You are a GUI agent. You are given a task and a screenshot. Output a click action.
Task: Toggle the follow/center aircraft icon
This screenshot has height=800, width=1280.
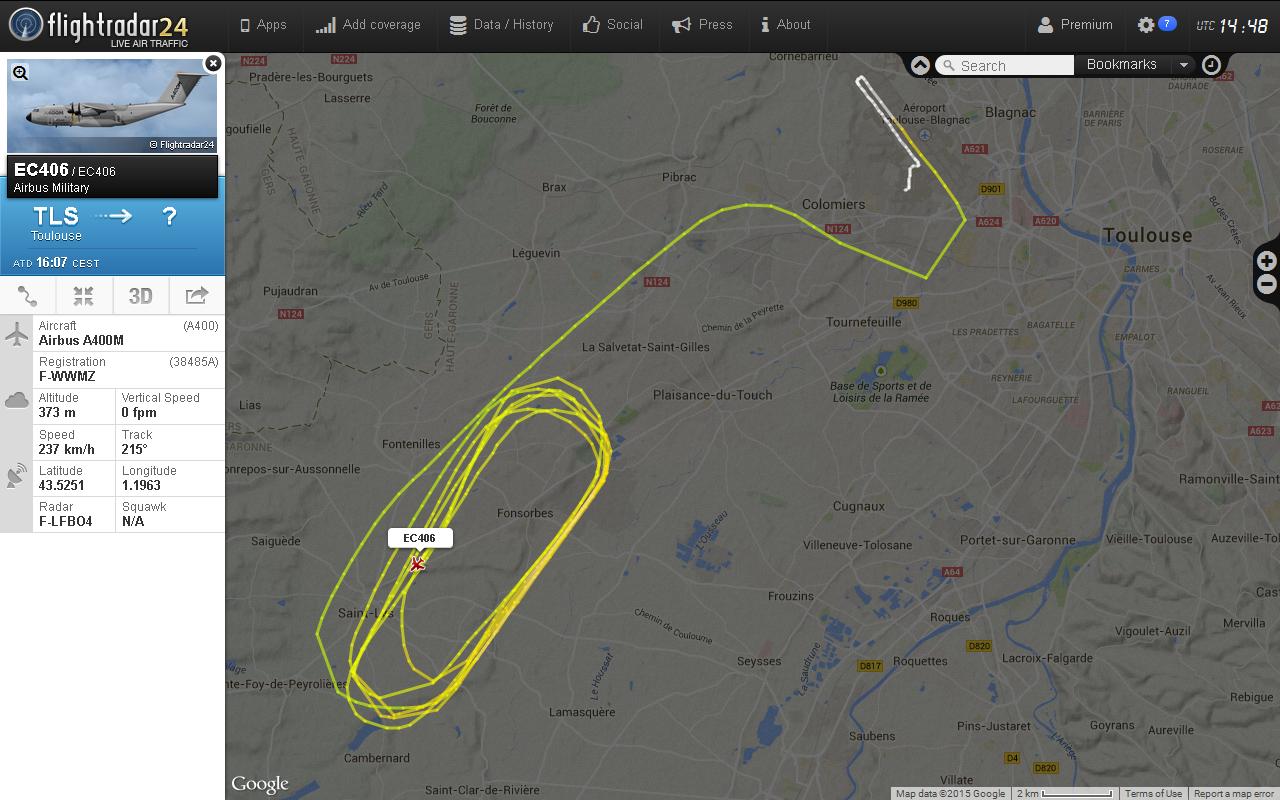(84, 296)
